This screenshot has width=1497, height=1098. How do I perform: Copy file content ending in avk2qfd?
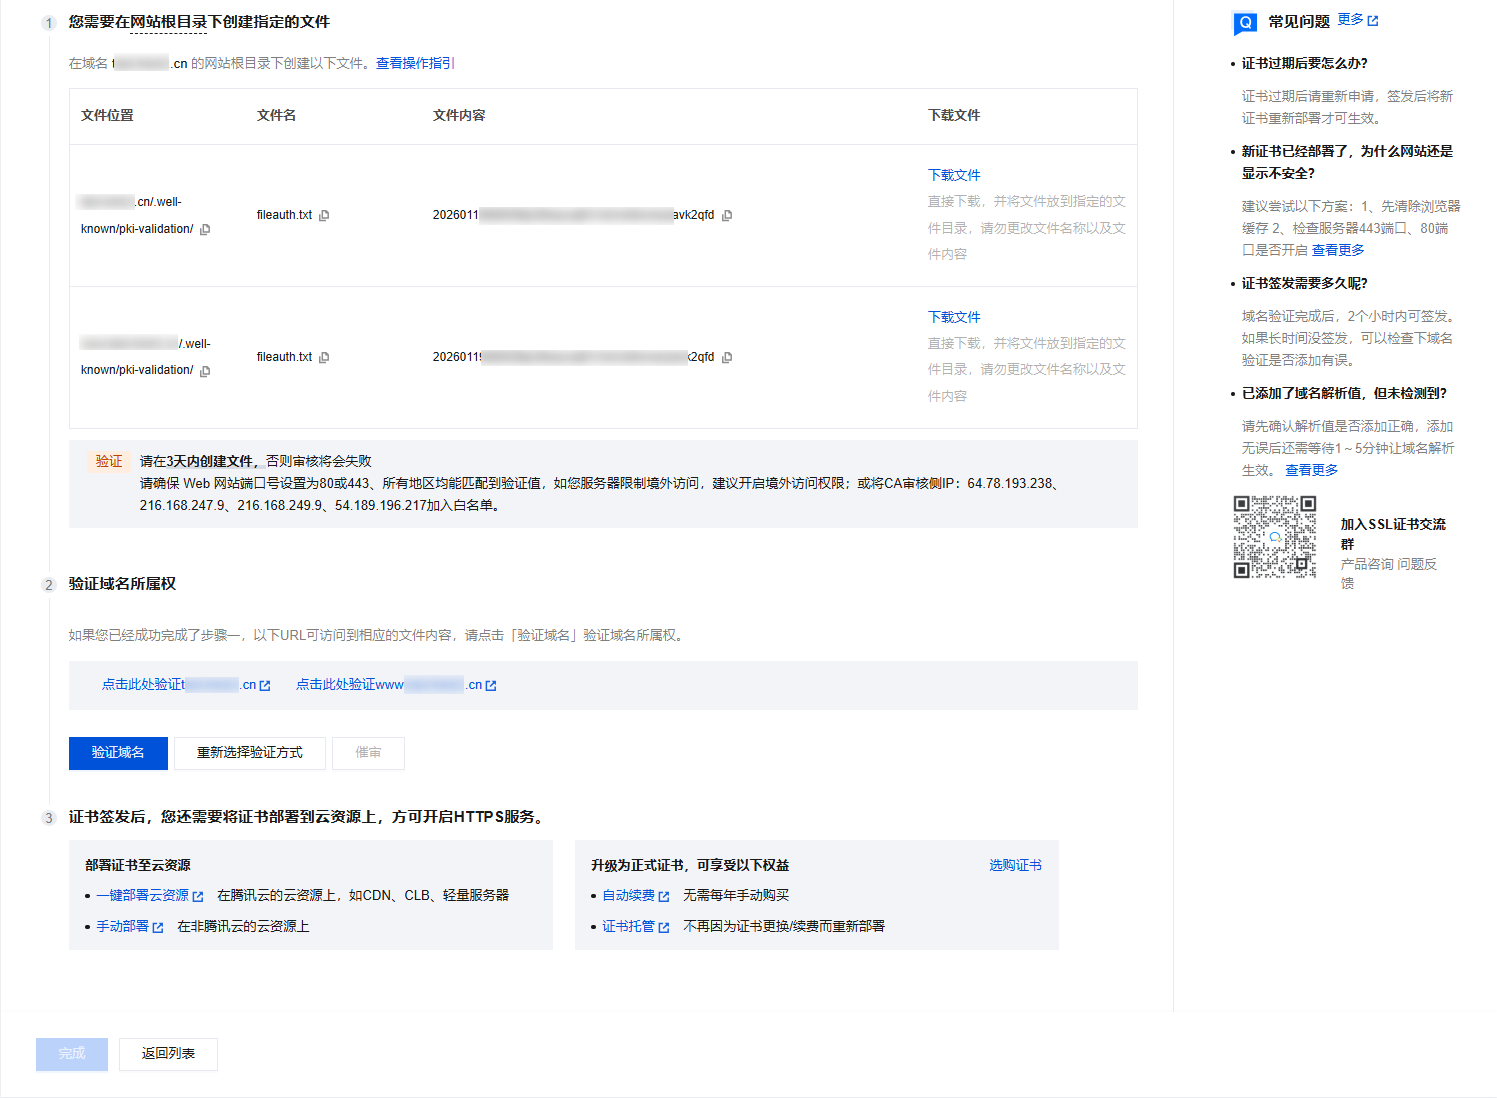pos(727,216)
